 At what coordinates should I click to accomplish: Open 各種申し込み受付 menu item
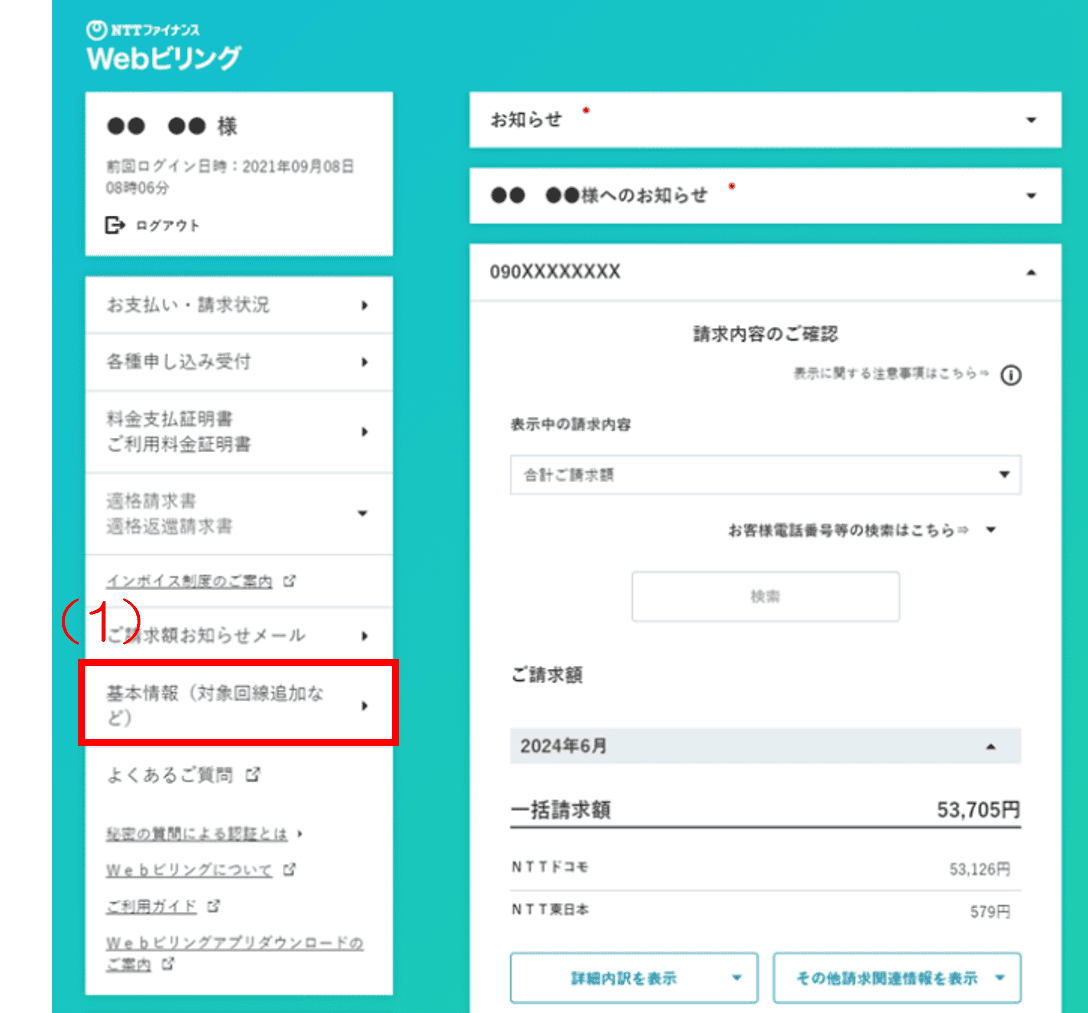[238, 362]
